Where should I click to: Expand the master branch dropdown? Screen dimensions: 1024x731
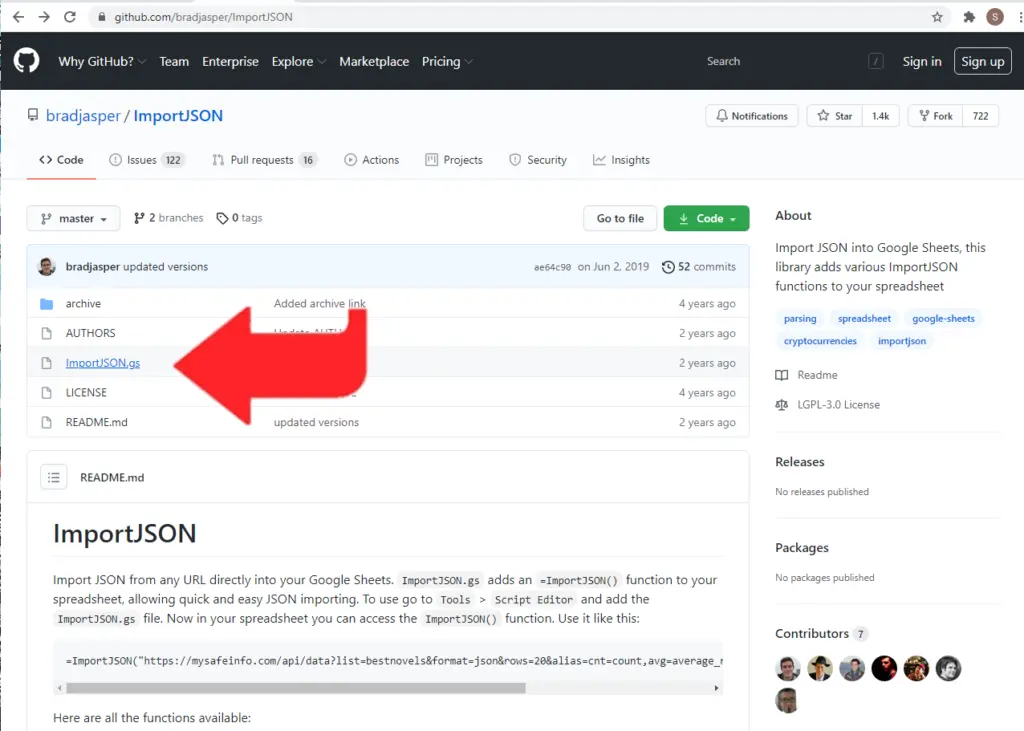pyautogui.click(x=73, y=218)
